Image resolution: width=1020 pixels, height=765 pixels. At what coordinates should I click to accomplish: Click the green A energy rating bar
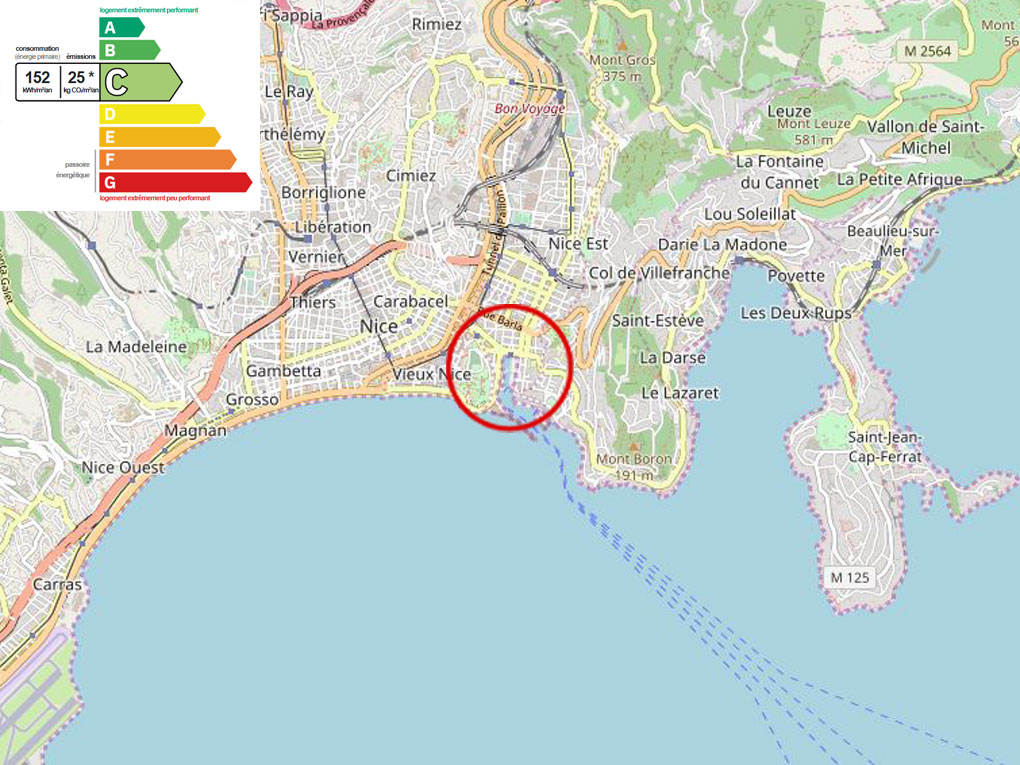120,27
